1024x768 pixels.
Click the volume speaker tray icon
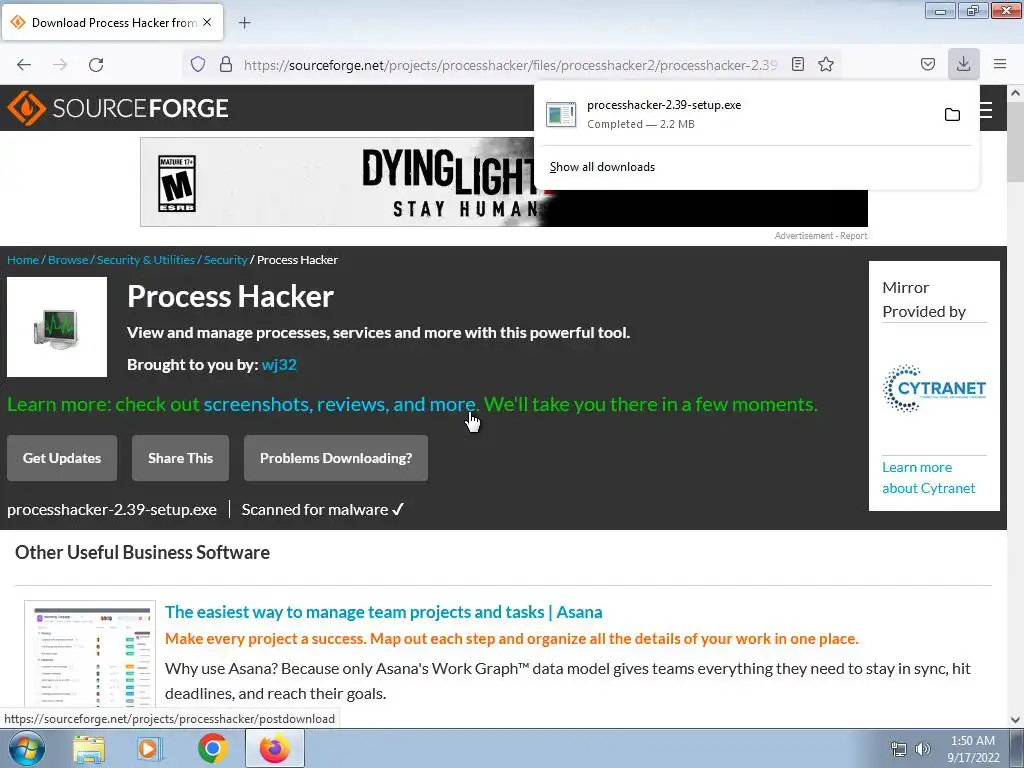[923, 749]
